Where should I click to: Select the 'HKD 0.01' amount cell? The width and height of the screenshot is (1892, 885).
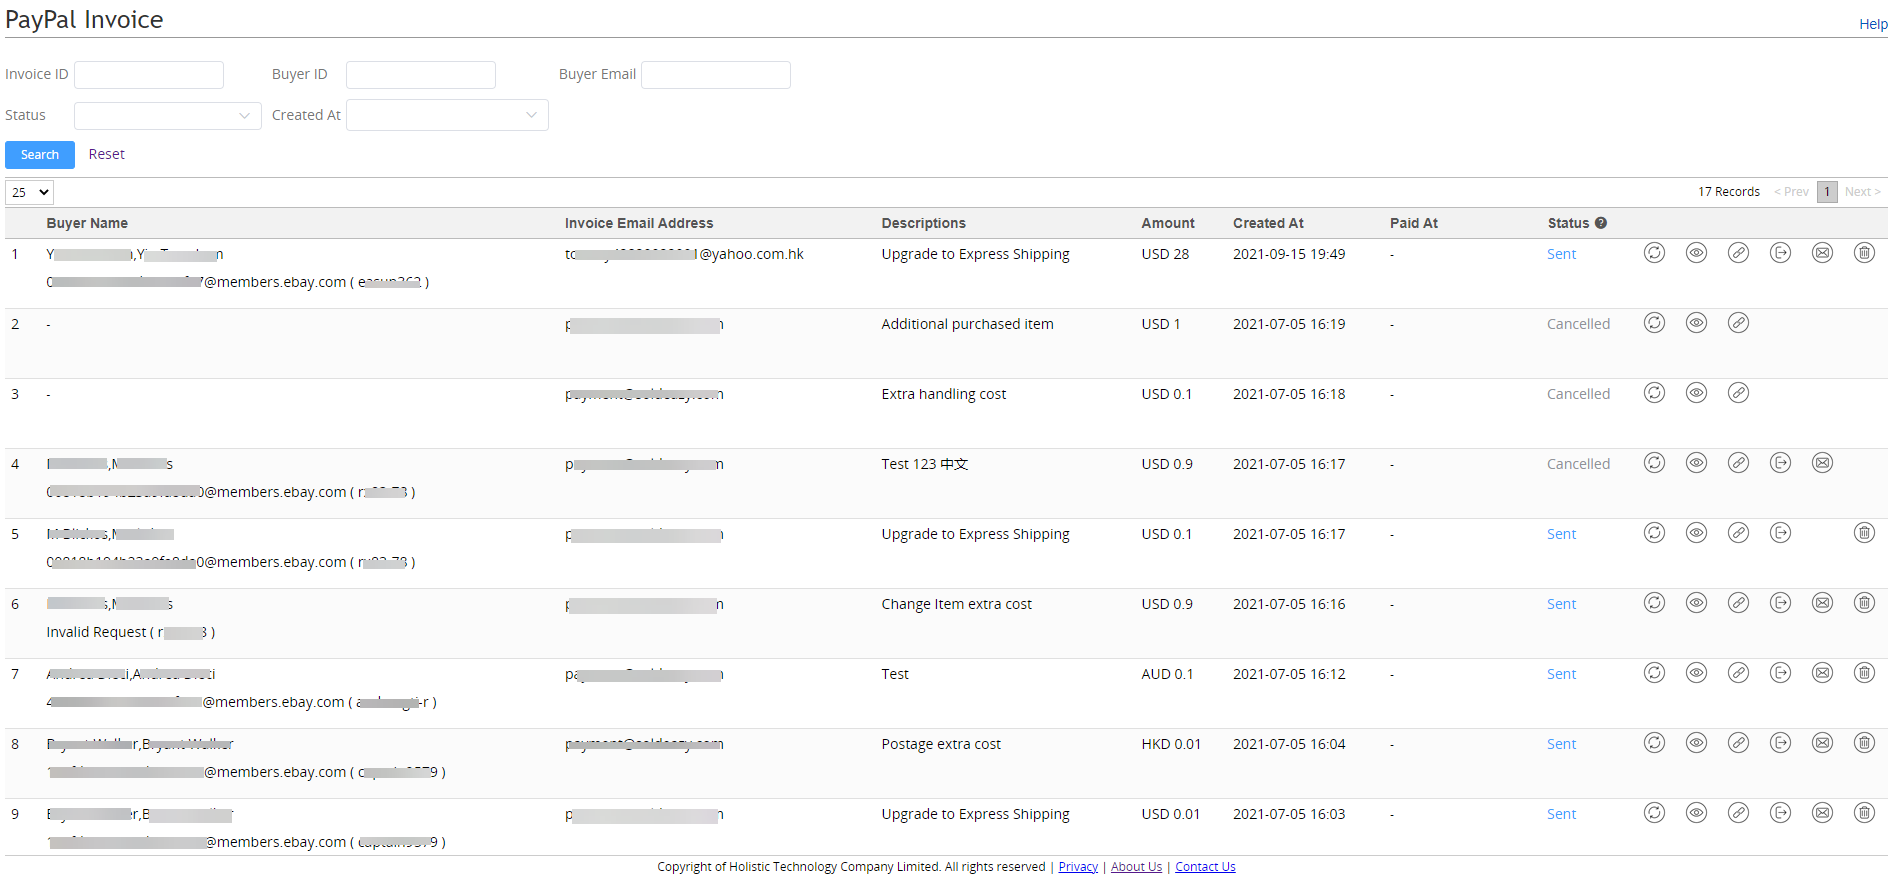pyautogui.click(x=1171, y=744)
